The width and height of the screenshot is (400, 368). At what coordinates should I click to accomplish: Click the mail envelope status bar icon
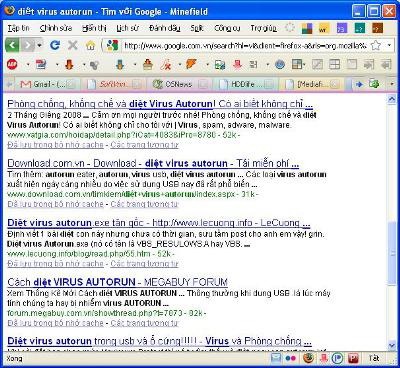pyautogui.click(x=276, y=358)
